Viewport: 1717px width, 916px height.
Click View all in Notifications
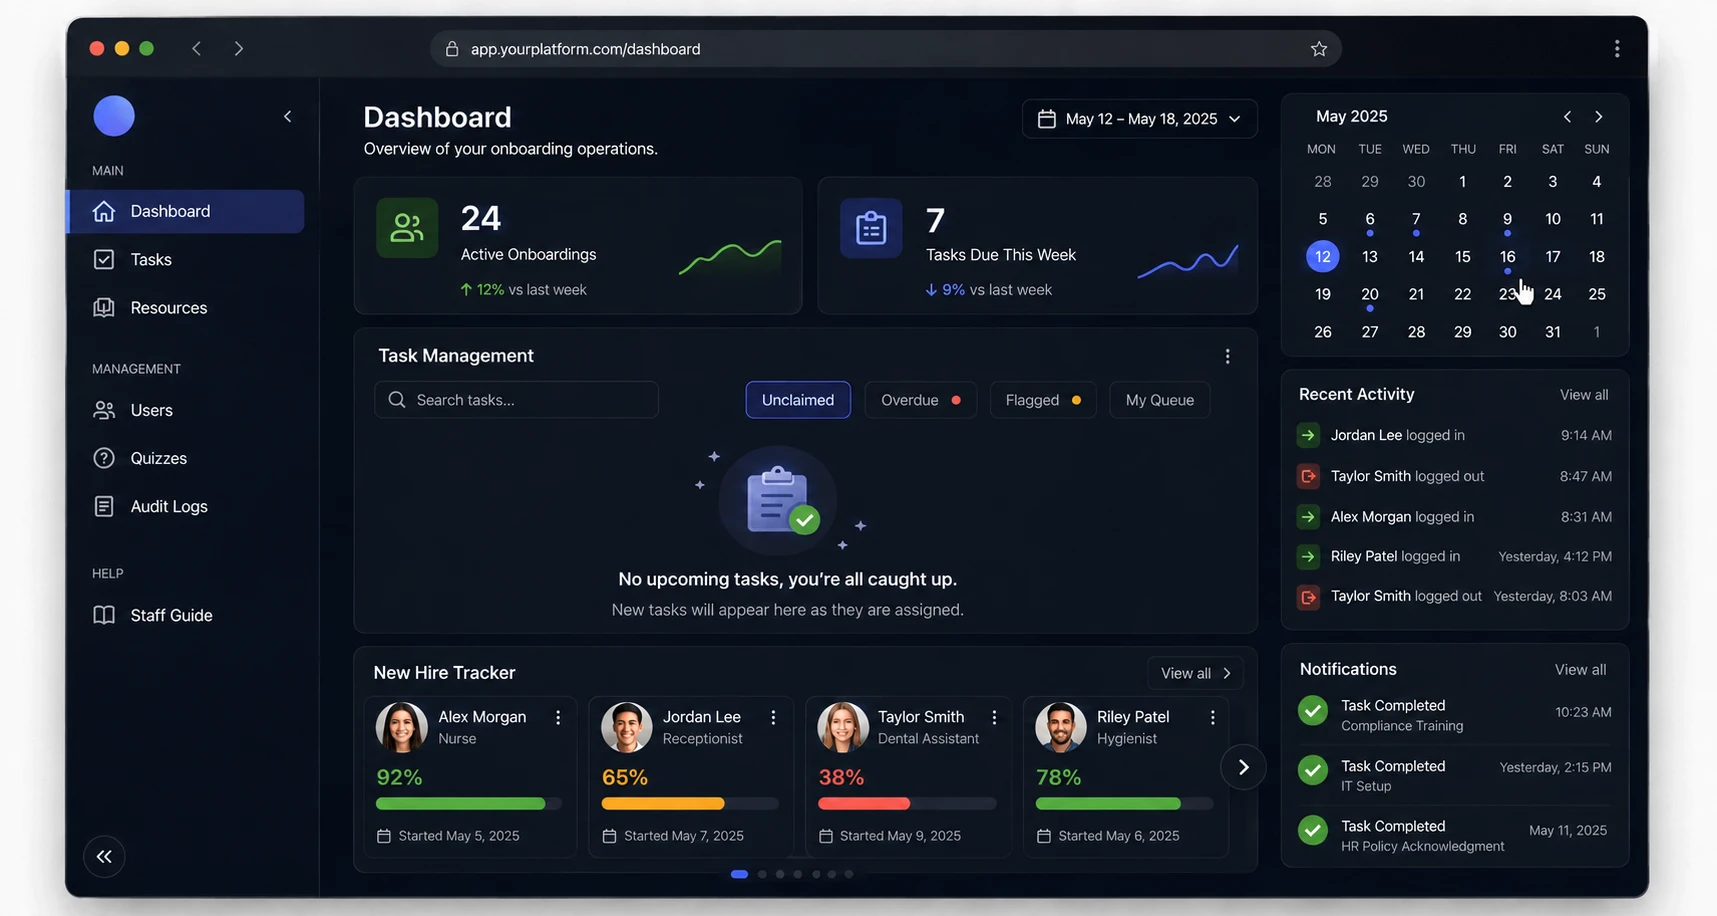[1580, 670]
